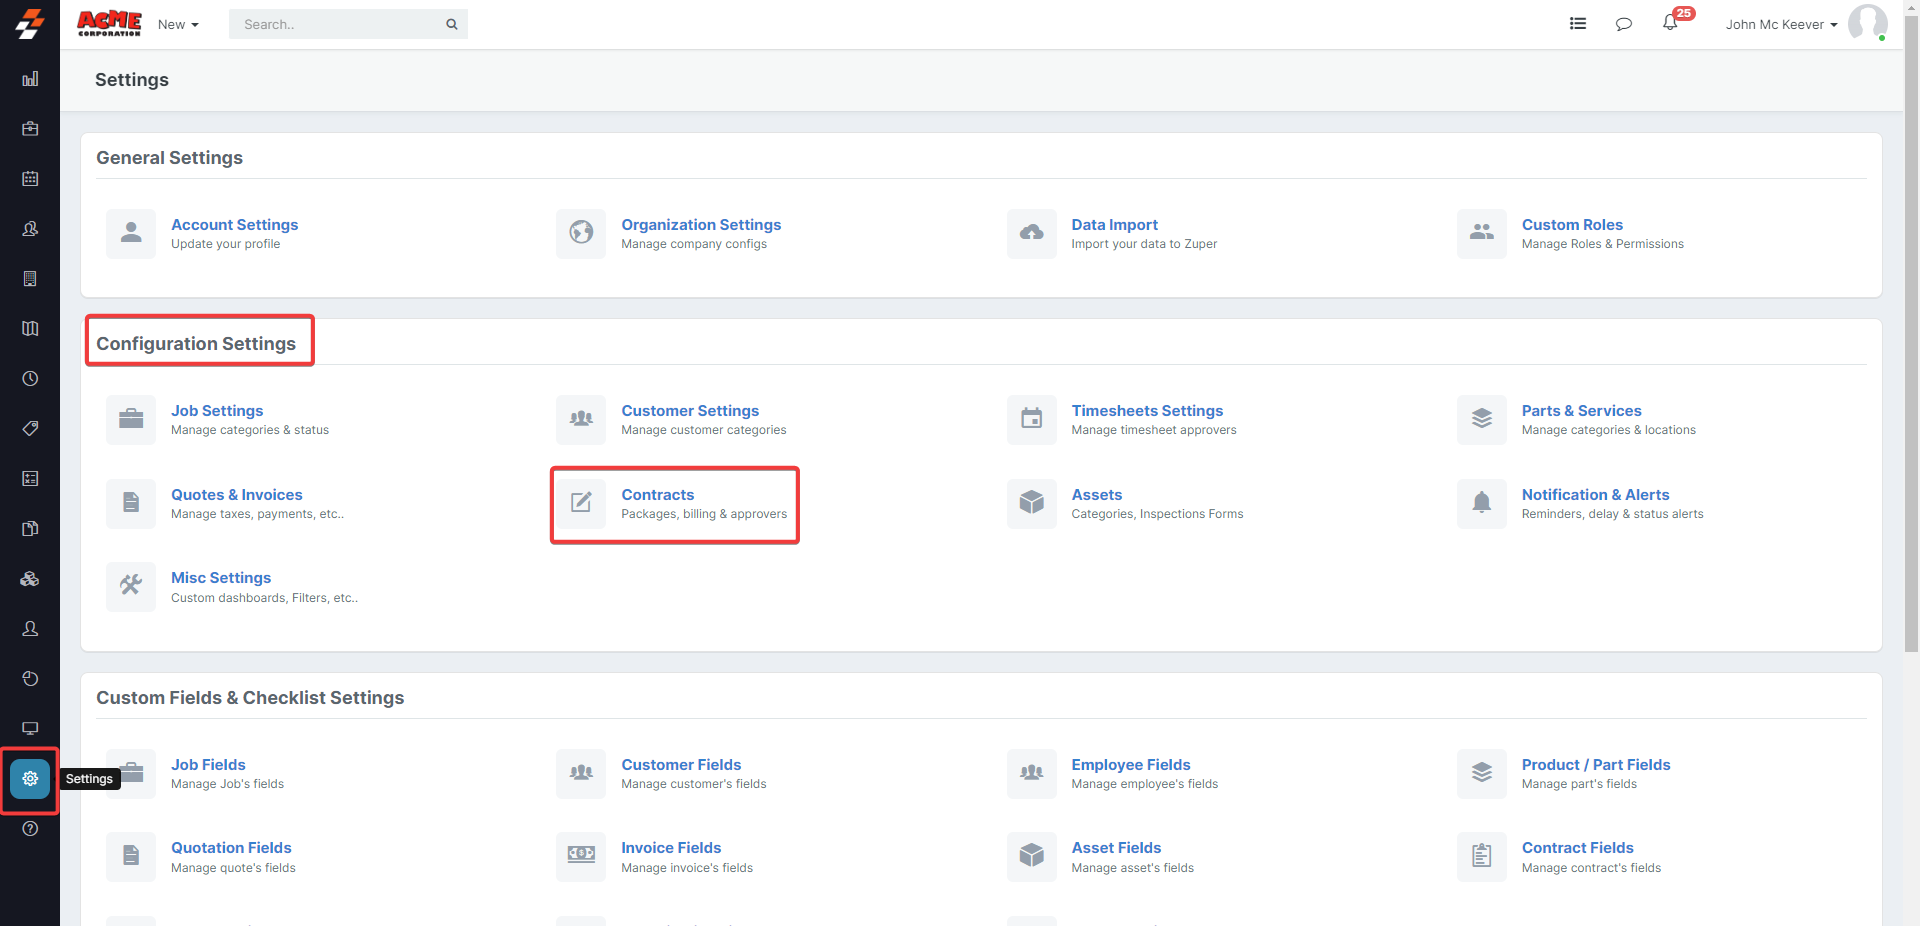1920x926 pixels.
Task: Open the dashboard bar chart sidebar icon
Action: 30,79
